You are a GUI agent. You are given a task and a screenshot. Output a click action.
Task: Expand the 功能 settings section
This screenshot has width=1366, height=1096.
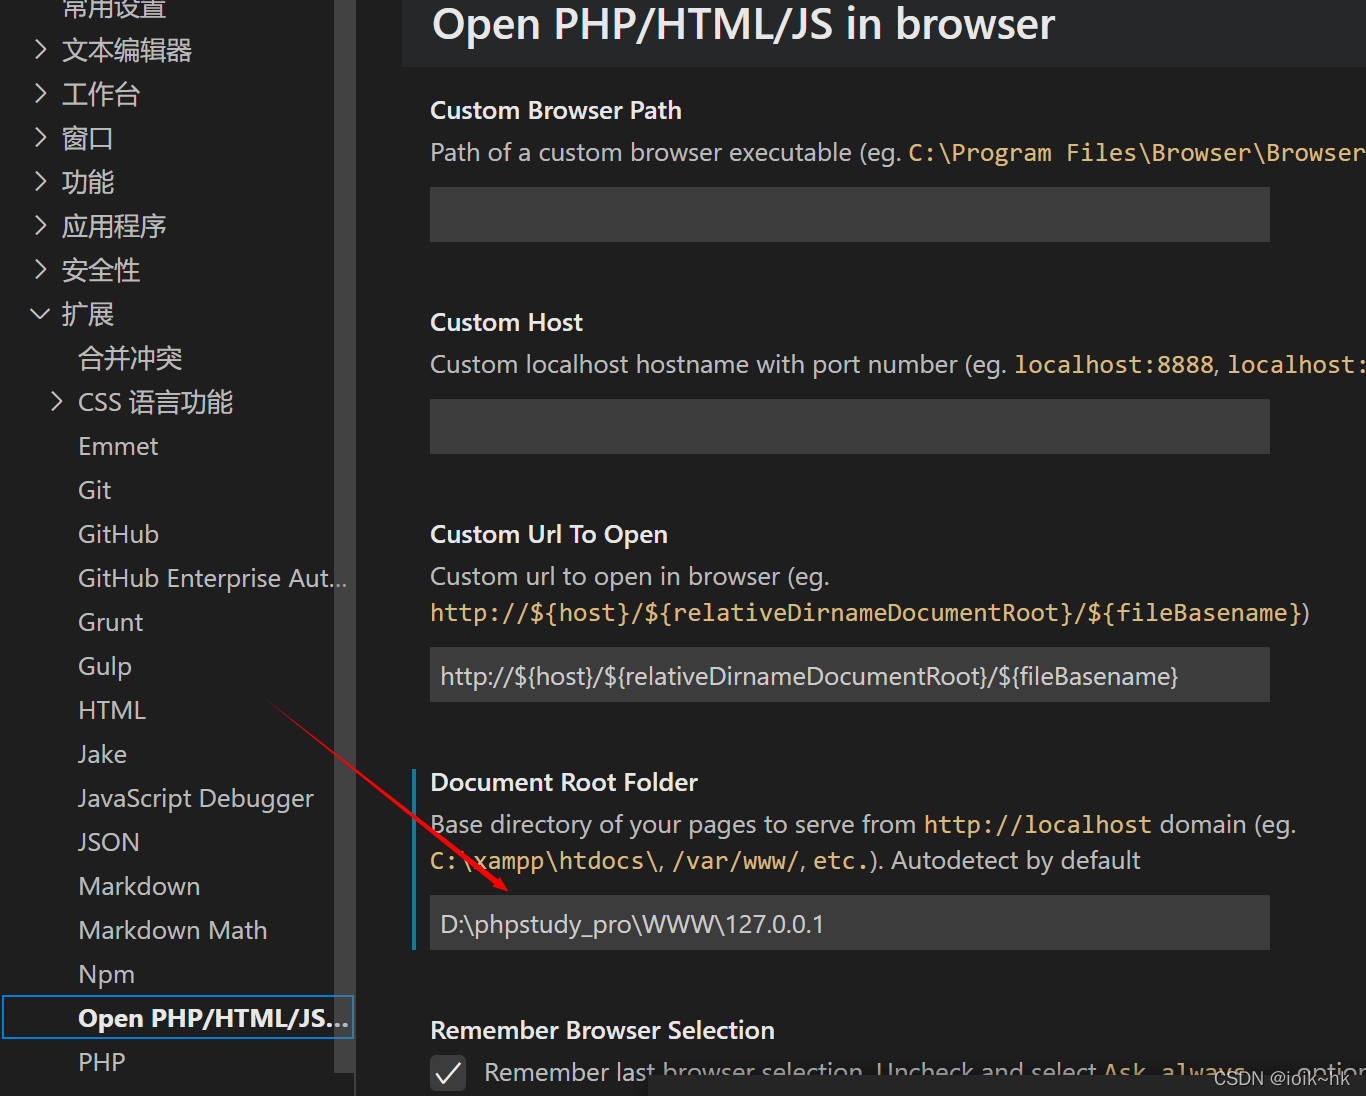tap(41, 181)
